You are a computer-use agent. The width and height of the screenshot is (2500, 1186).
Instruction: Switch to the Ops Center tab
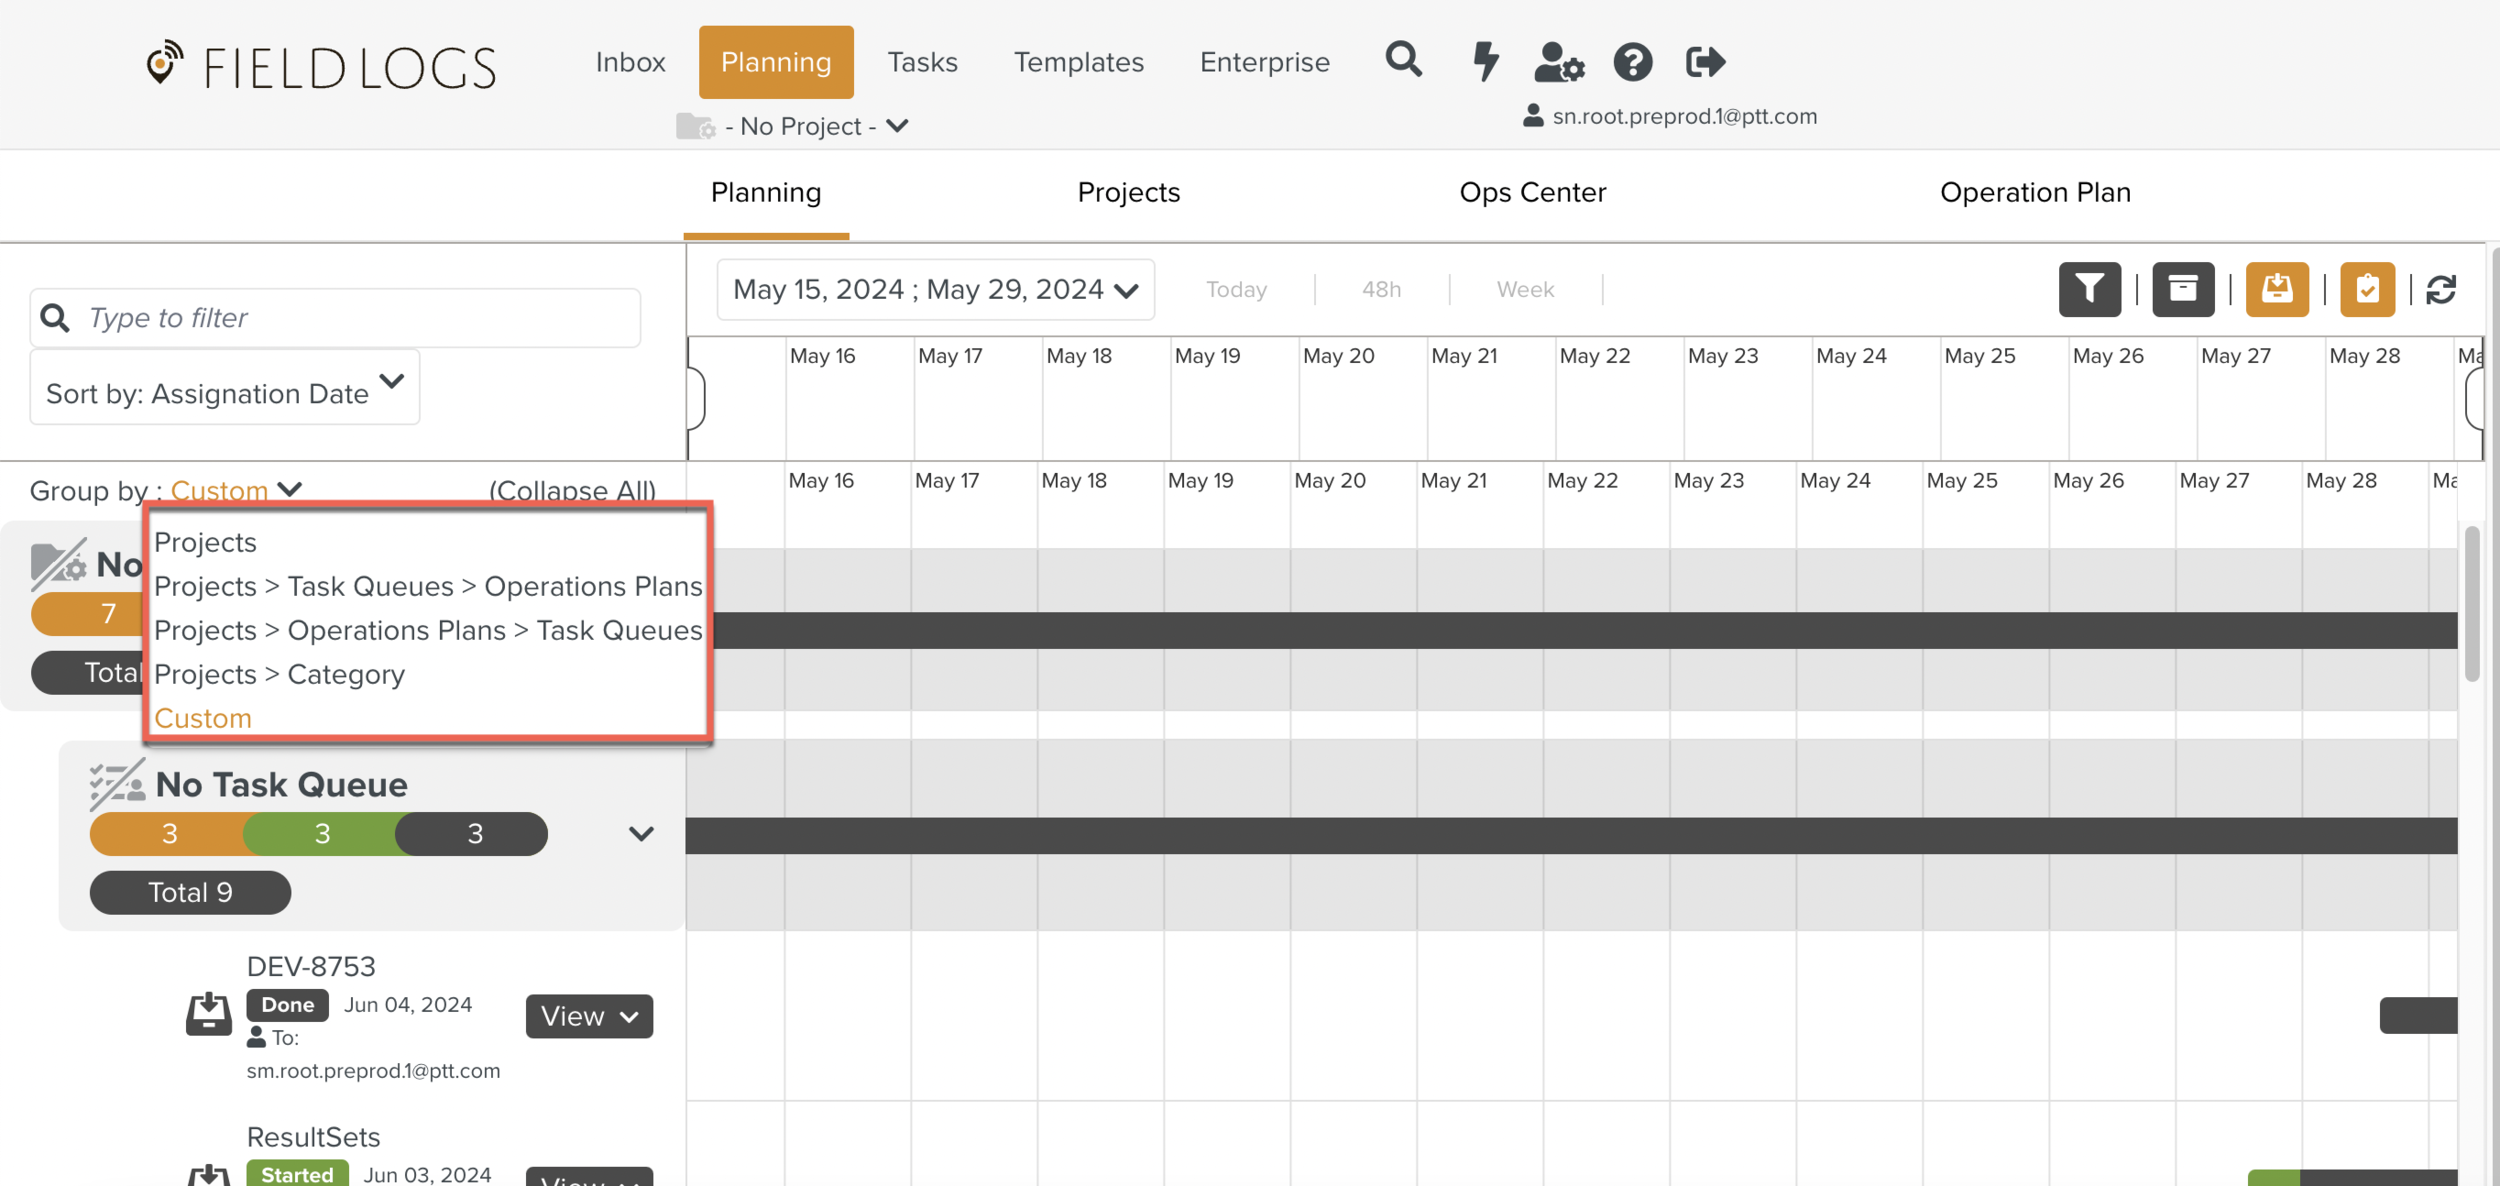pyautogui.click(x=1532, y=192)
